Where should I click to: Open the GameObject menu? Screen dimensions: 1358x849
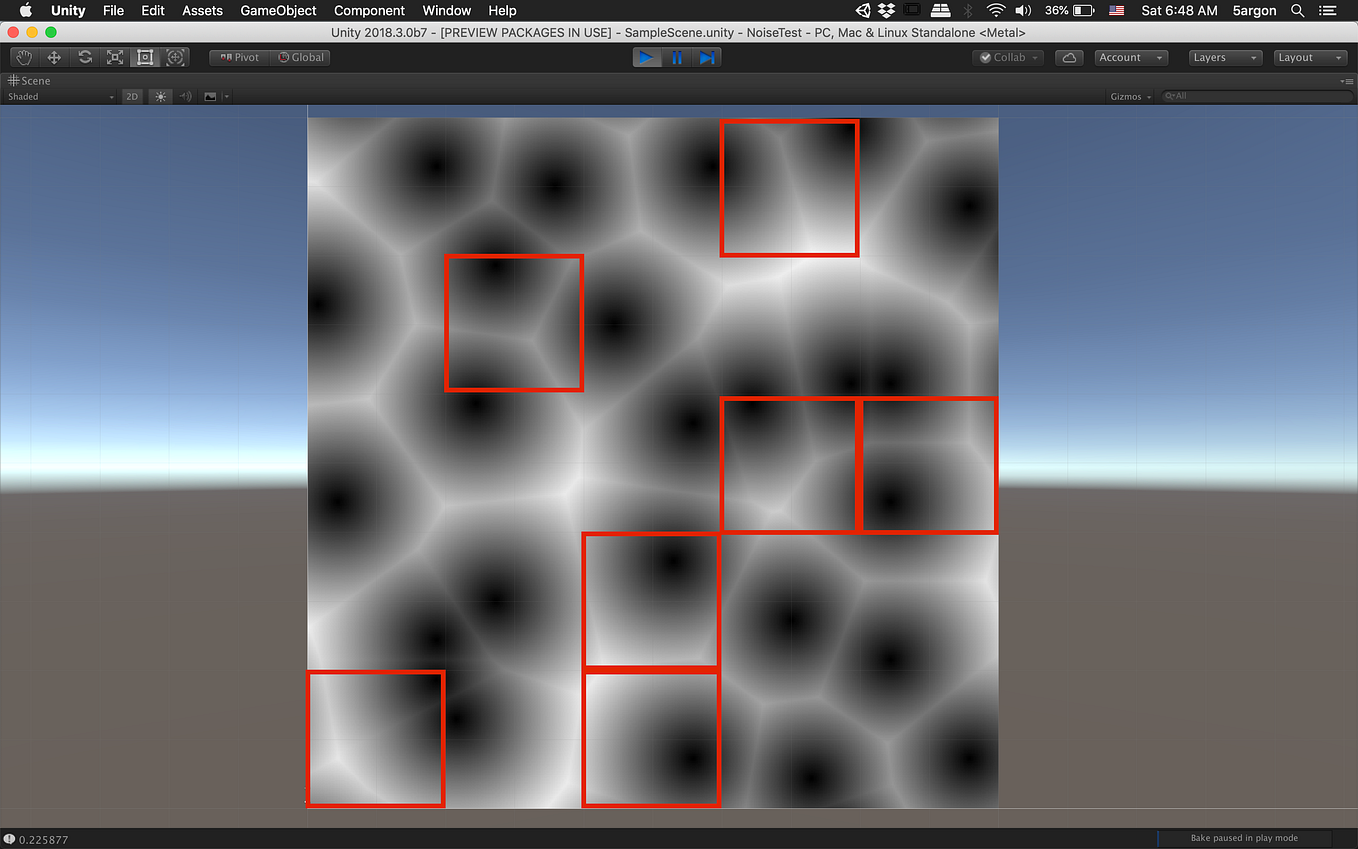tap(277, 11)
